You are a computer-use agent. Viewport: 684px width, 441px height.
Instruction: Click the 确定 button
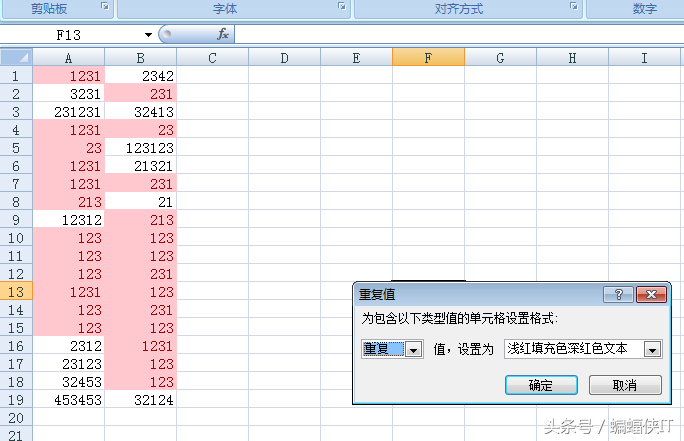click(541, 385)
